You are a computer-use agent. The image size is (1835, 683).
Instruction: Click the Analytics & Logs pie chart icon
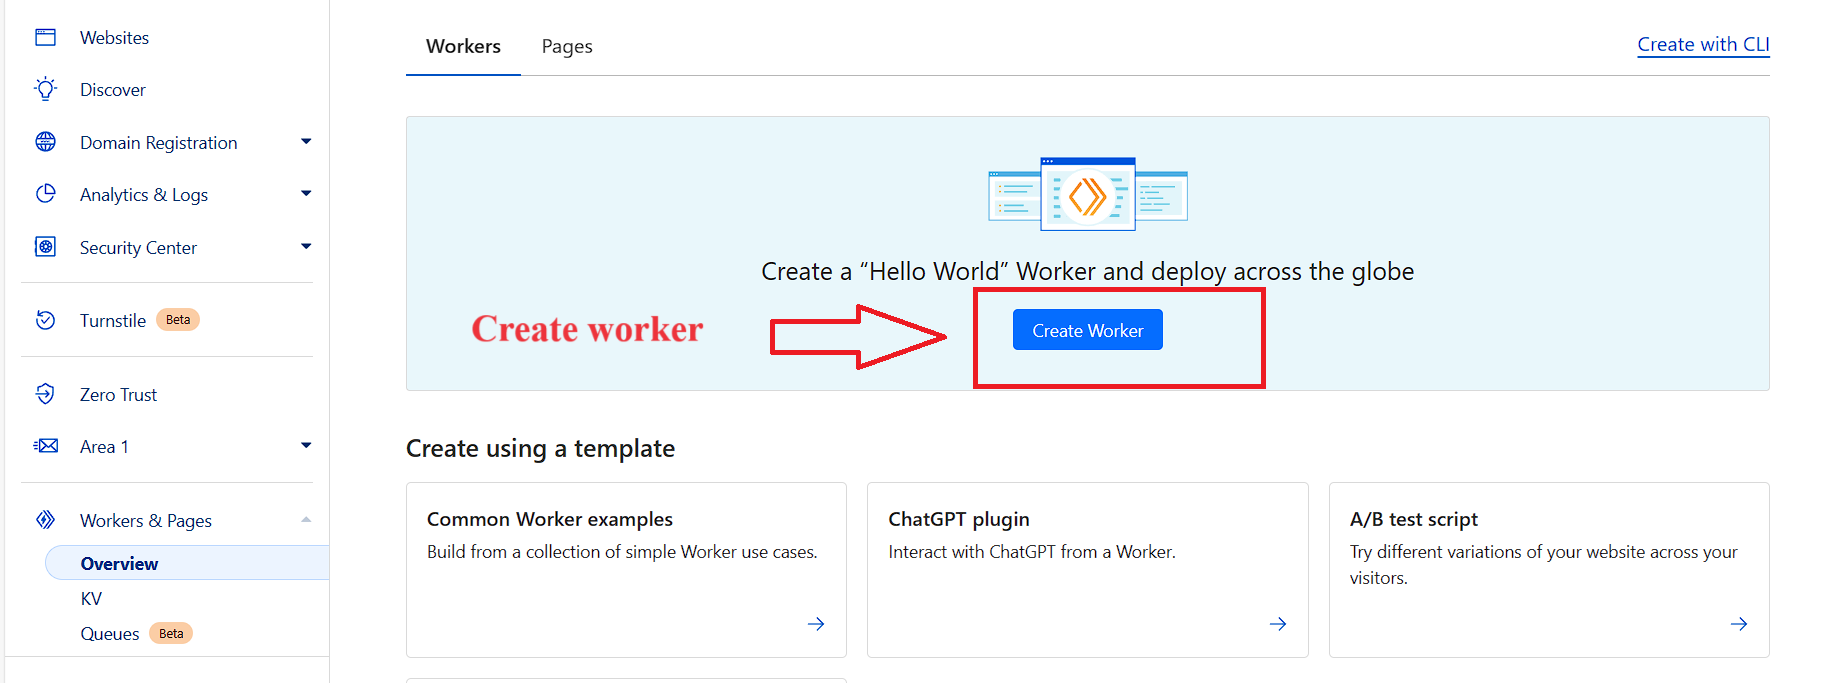45,194
